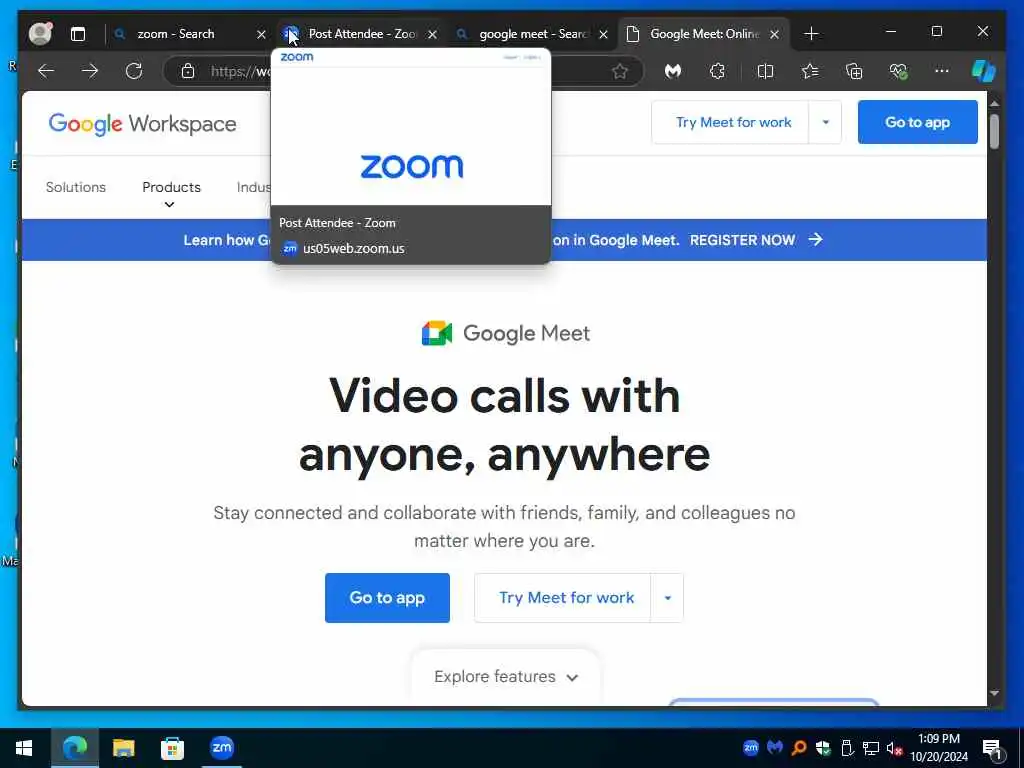Close the 'zoom - Search' tab
This screenshot has height=768, width=1024.
click(x=261, y=34)
